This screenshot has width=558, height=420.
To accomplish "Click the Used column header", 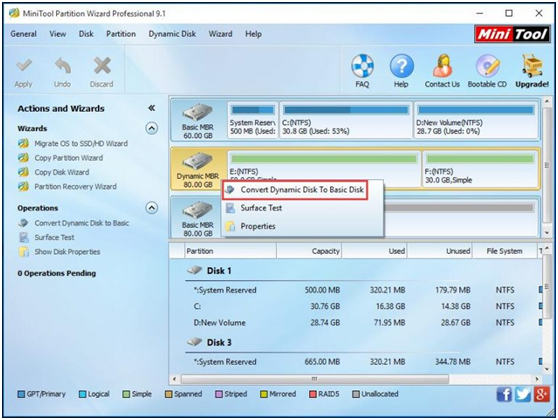I will point(375,251).
